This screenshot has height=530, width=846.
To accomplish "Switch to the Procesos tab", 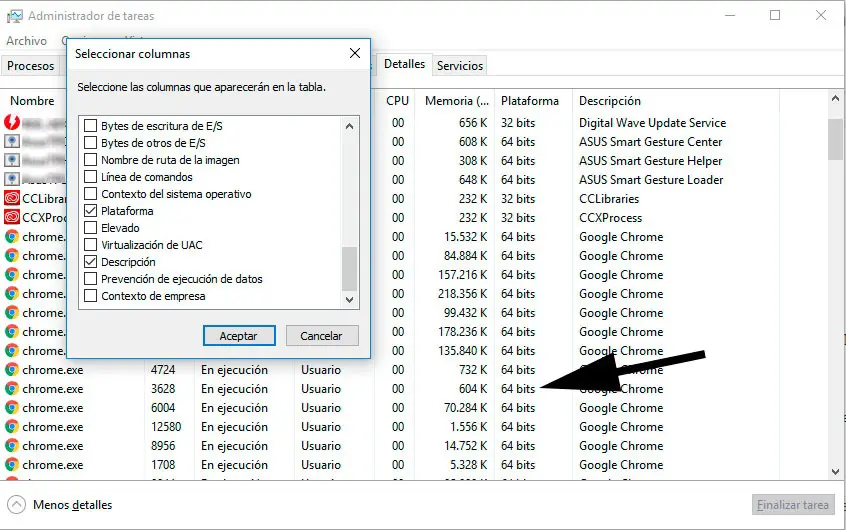I will [x=31, y=66].
